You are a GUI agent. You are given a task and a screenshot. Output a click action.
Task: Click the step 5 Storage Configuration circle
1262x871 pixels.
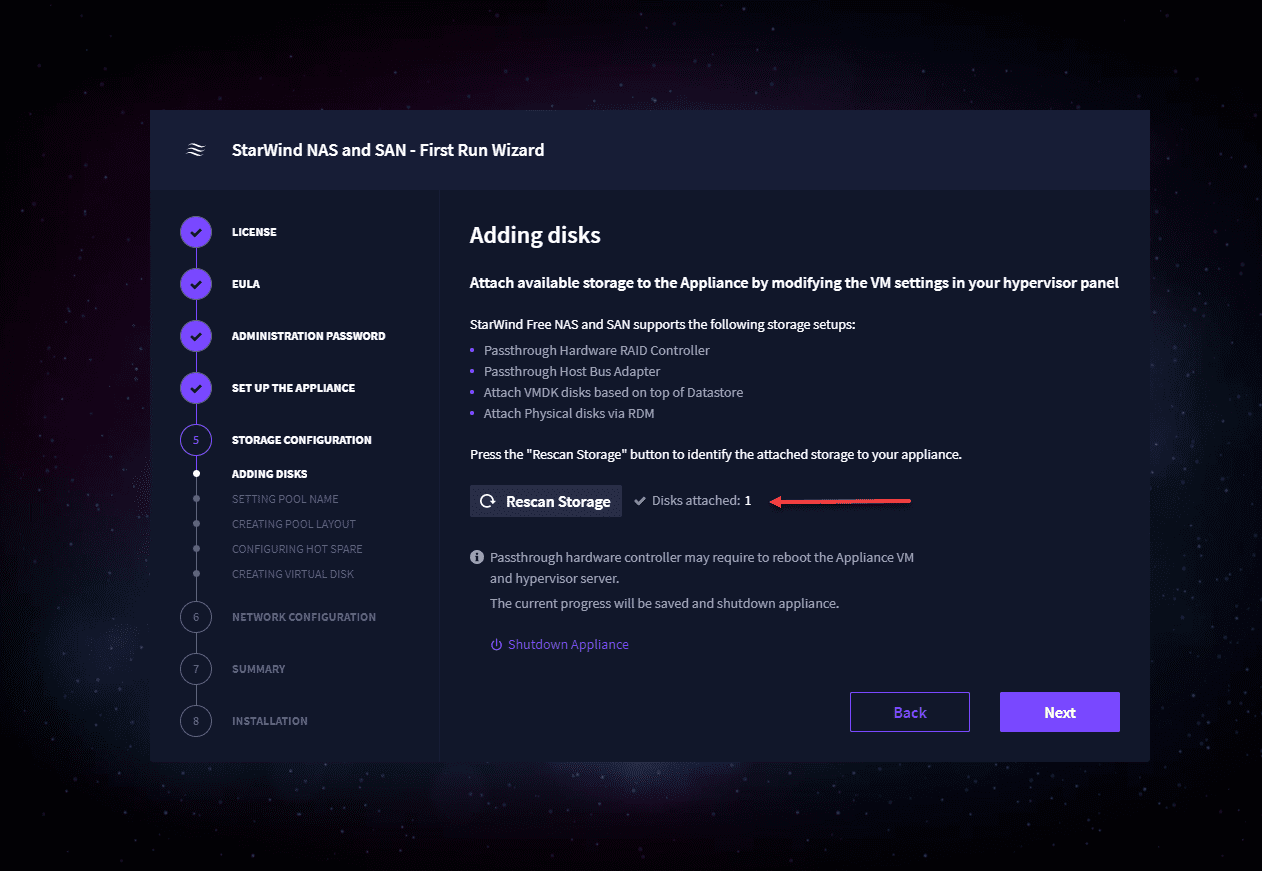point(196,440)
